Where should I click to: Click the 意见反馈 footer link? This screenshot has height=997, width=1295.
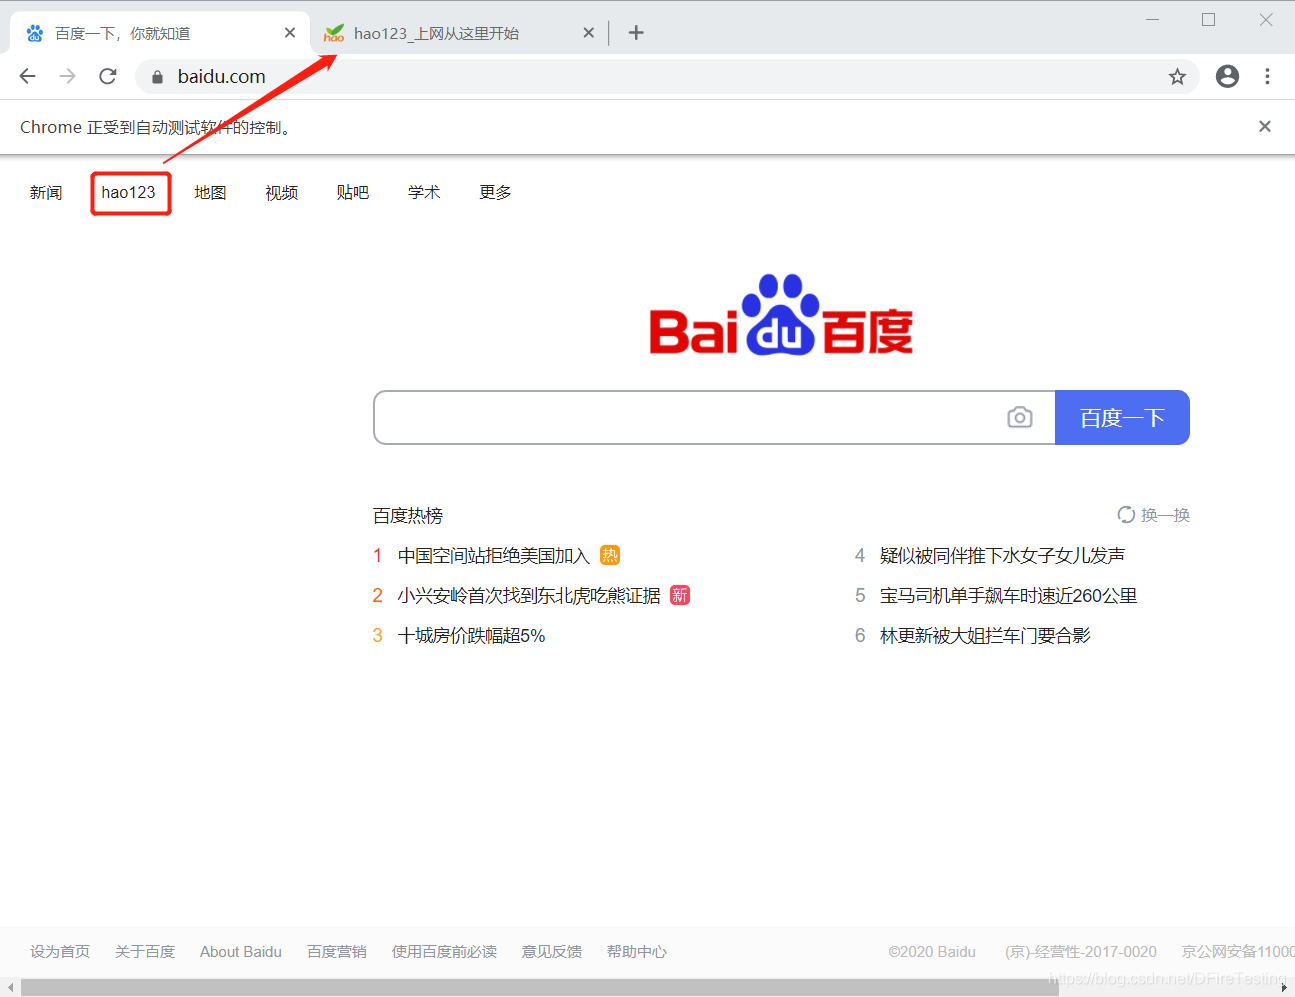(x=551, y=951)
